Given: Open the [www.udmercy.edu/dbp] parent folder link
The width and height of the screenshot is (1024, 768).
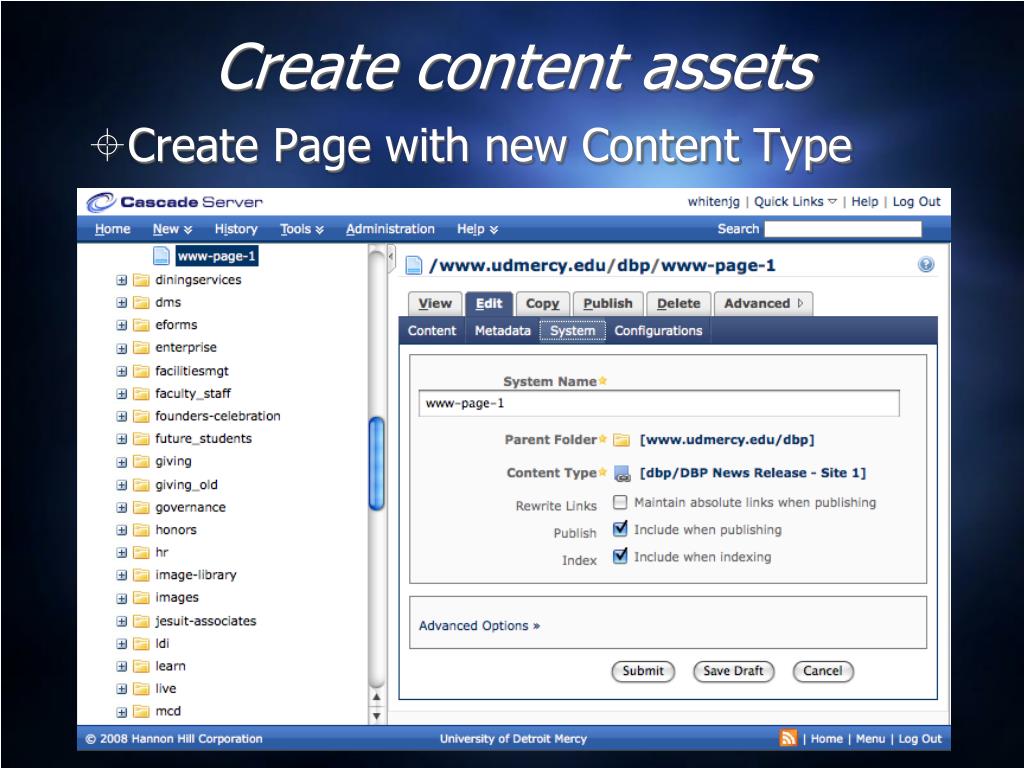Looking at the screenshot, I should click(727, 440).
